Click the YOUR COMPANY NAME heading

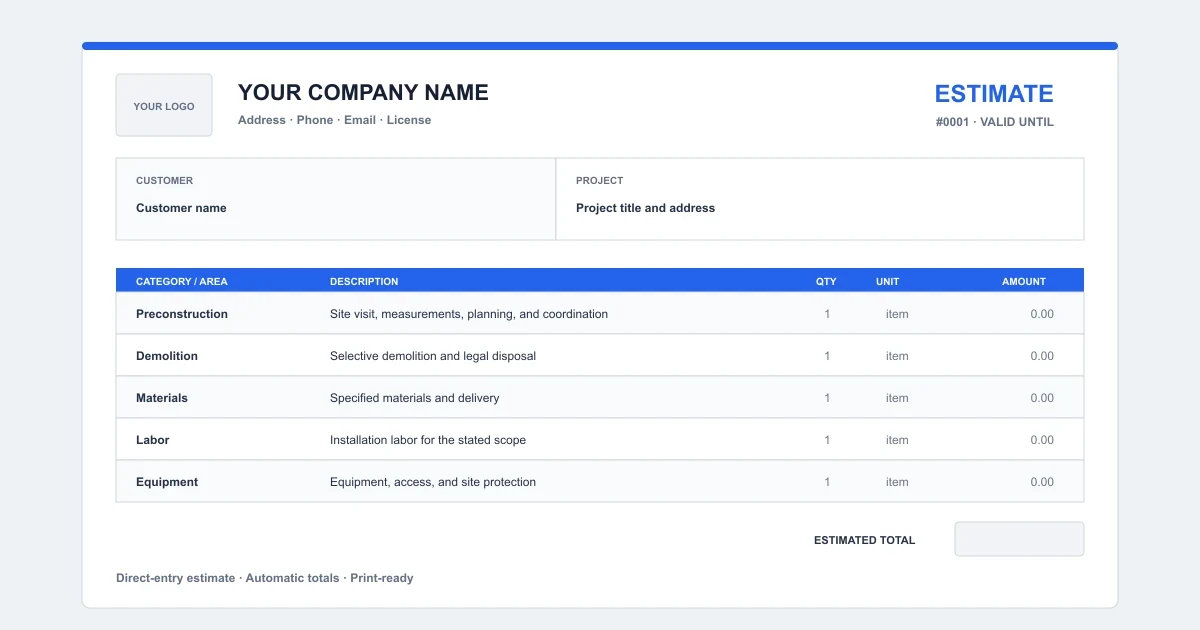pos(363,93)
